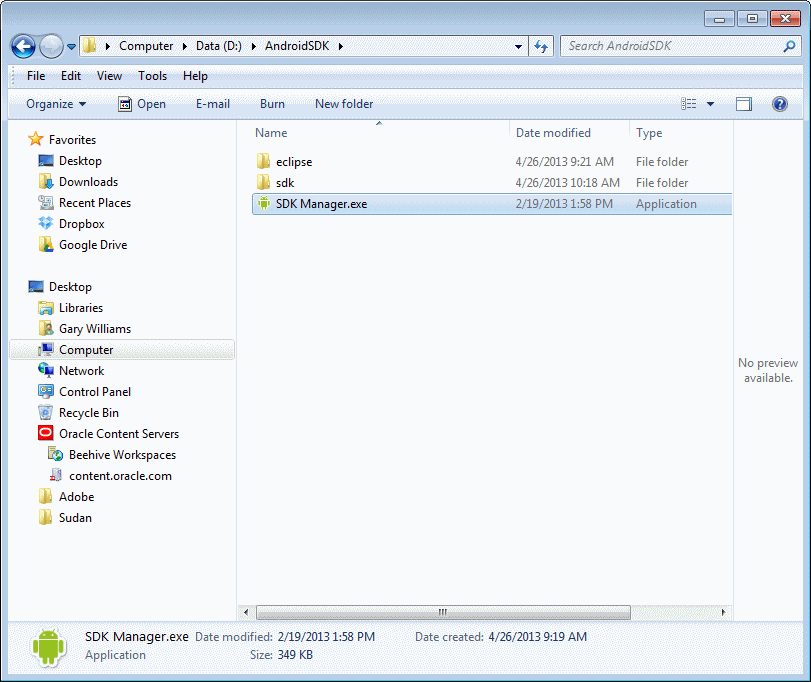Click the Downloads folder icon
Image resolution: width=811 pixels, height=682 pixels.
coord(46,181)
